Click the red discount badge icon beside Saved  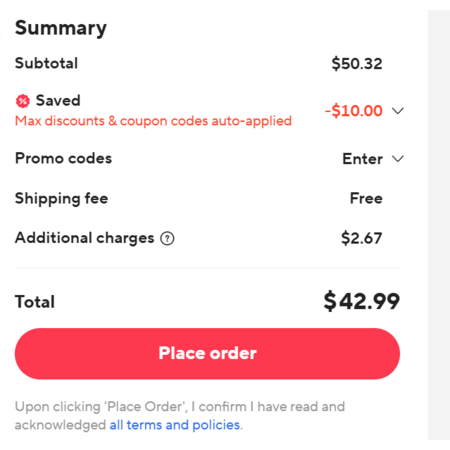click(23, 101)
